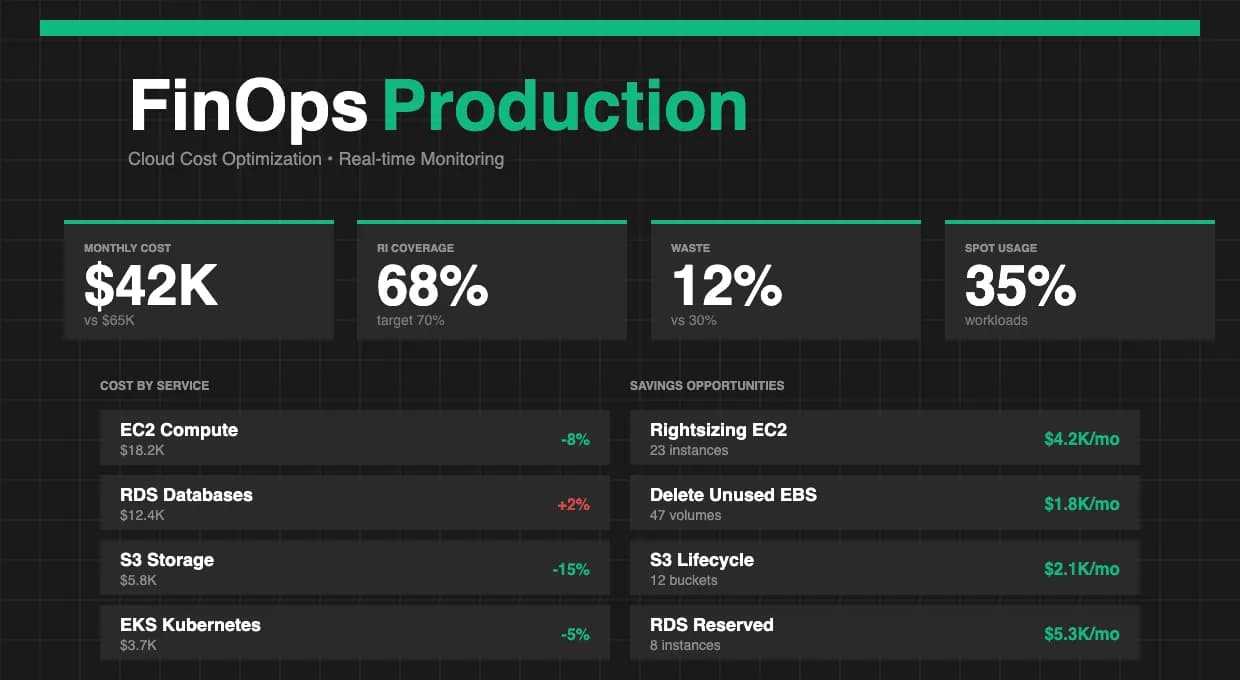
Task: Click the +2% change value
Action: click(574, 504)
